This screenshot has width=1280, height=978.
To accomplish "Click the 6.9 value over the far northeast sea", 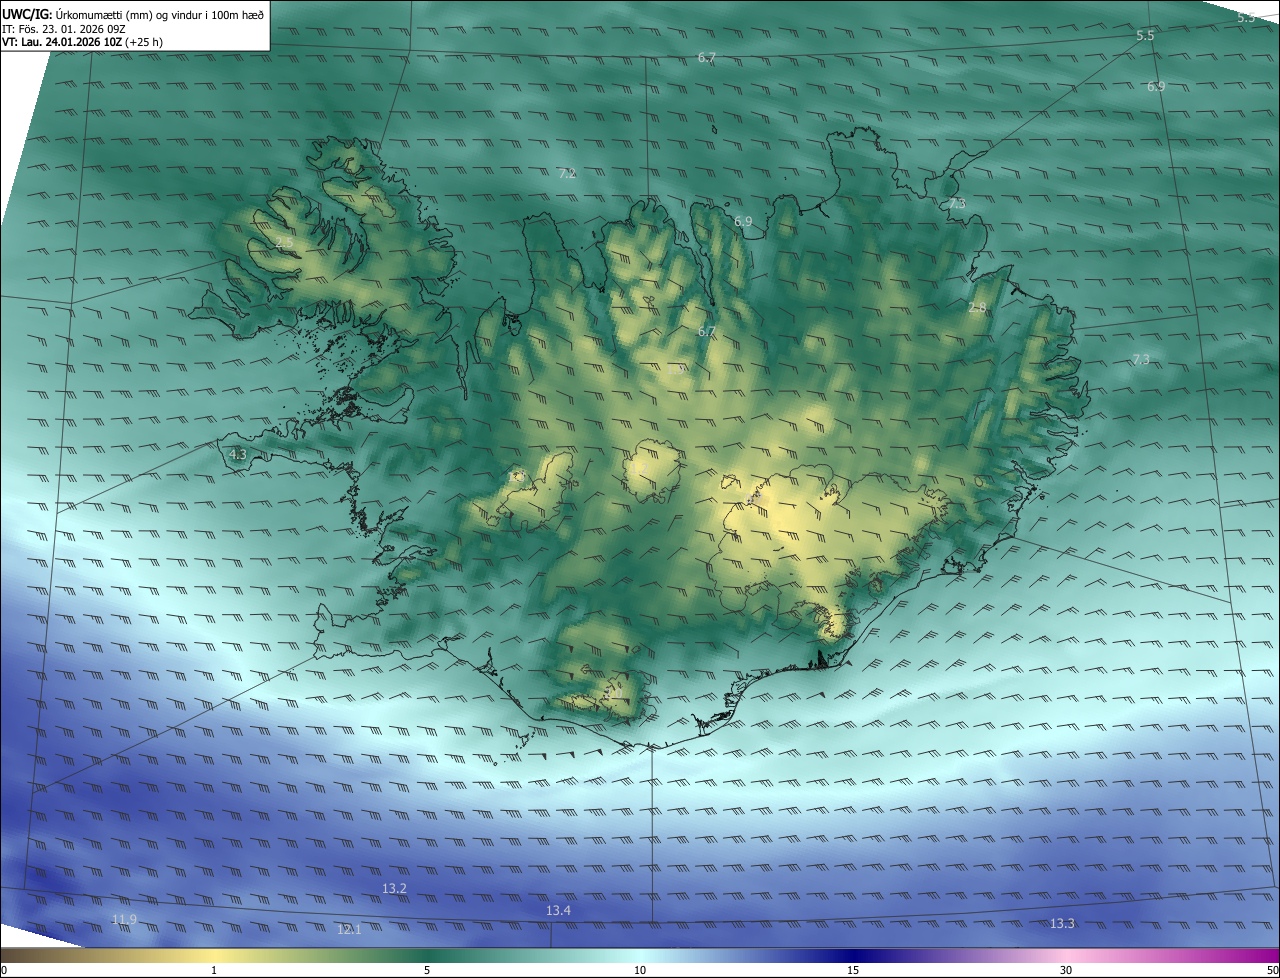I will coord(1156,88).
